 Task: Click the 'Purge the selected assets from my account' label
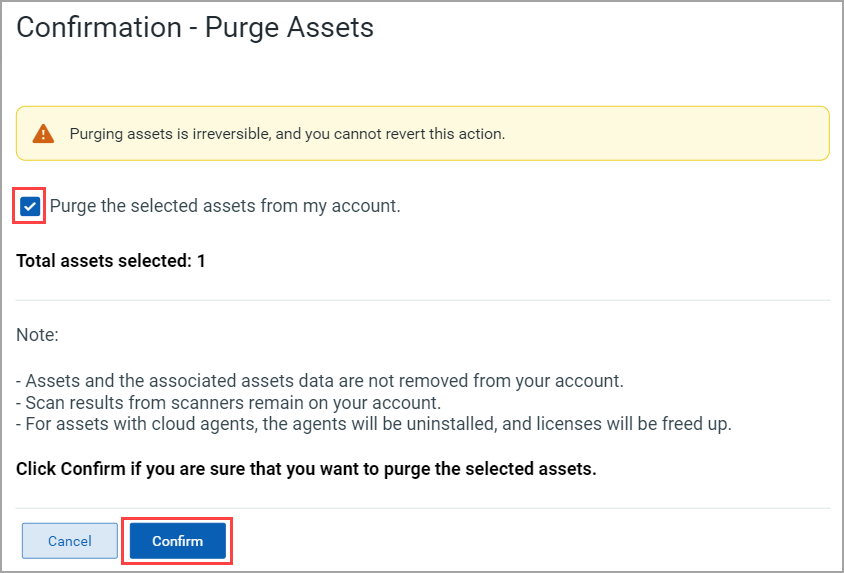(225, 206)
